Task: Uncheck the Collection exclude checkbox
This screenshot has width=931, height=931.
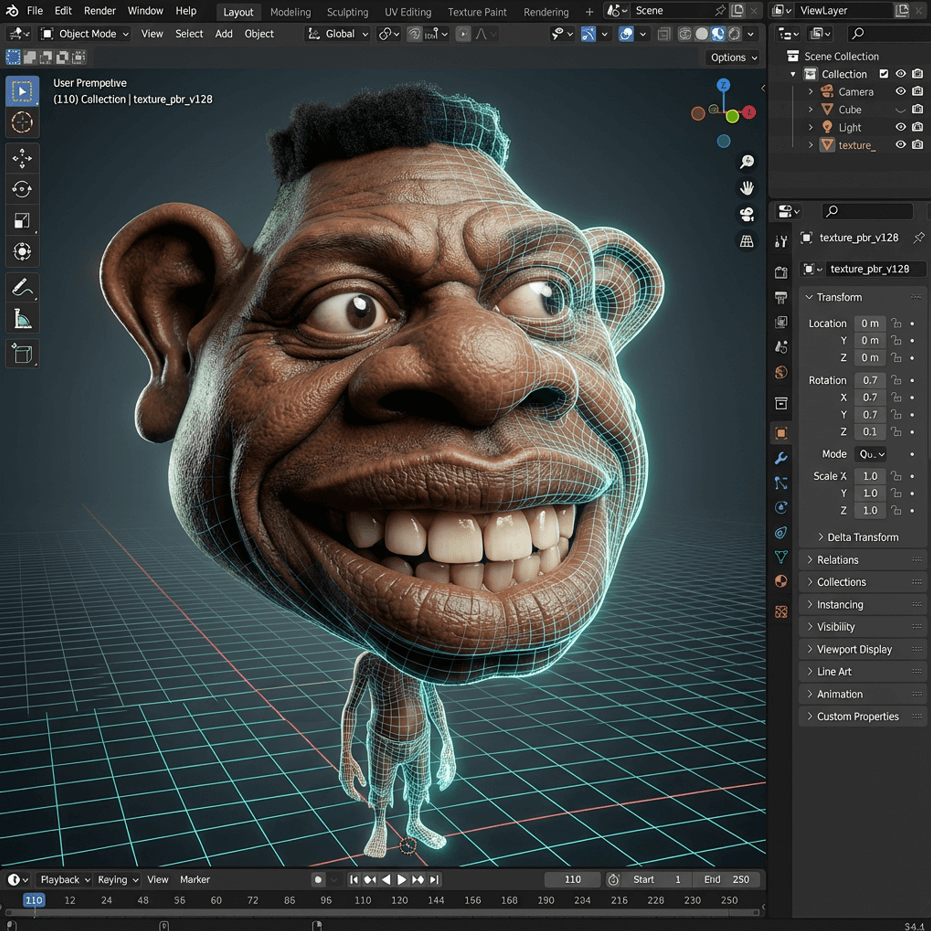Action: [x=883, y=74]
